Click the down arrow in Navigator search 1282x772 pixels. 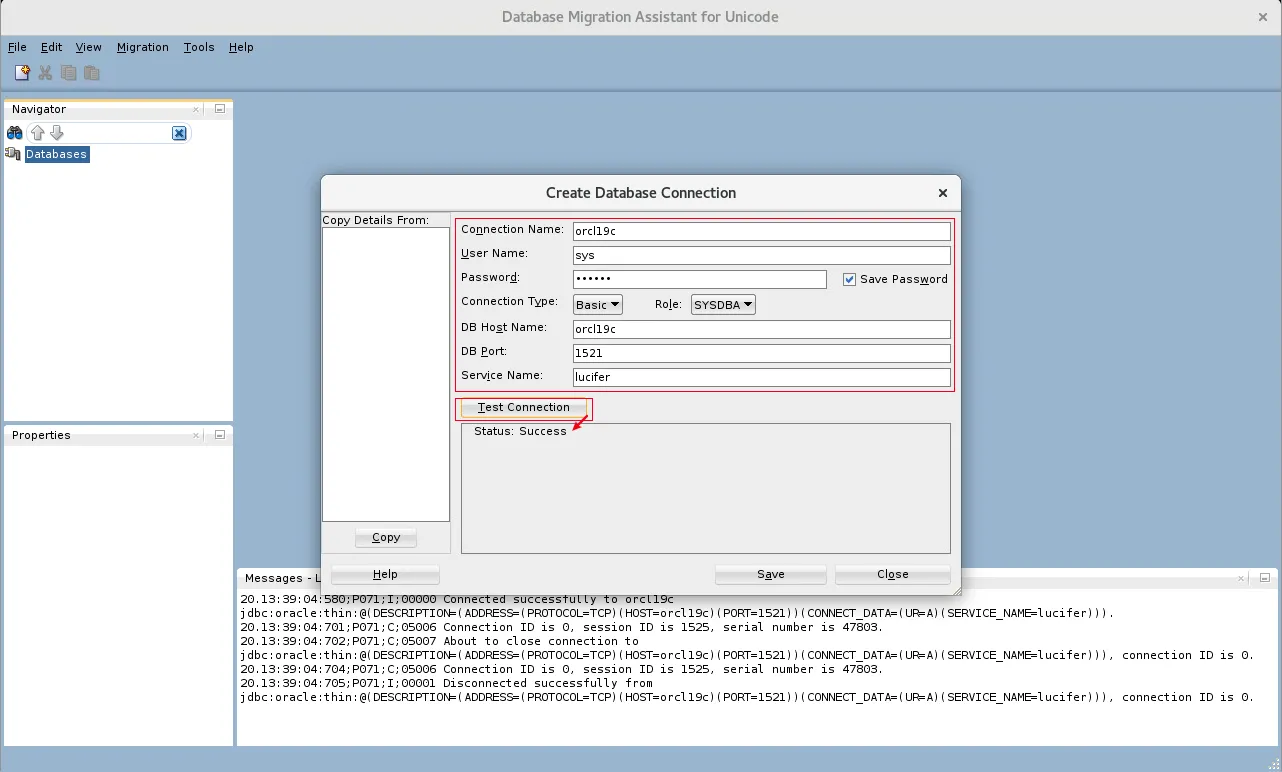(57, 133)
